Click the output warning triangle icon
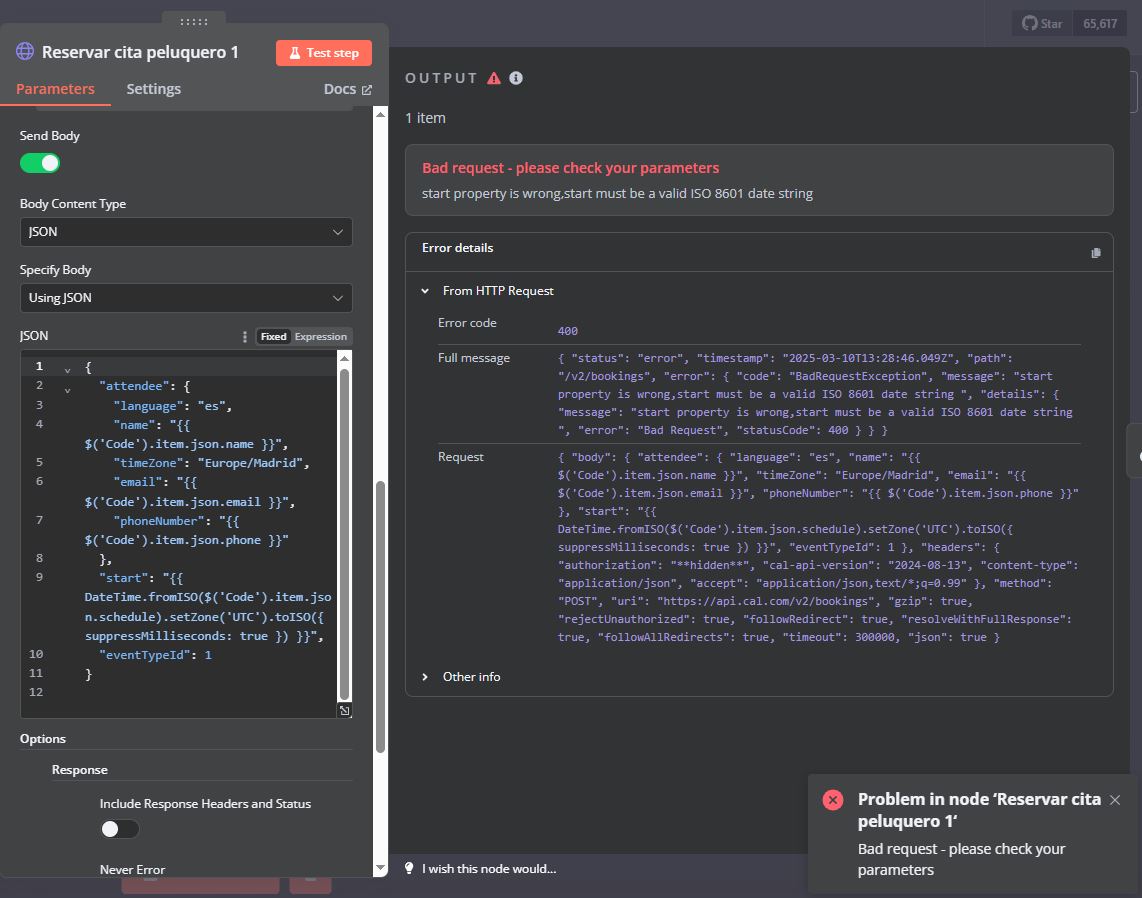This screenshot has height=898, width=1142. pyautogui.click(x=494, y=78)
